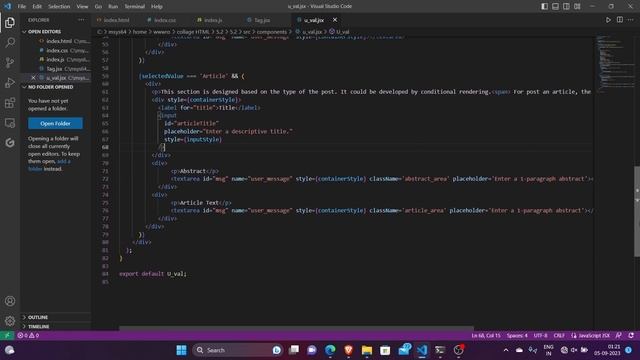
Task: Split the editor to the right
Action: pos(620,20)
